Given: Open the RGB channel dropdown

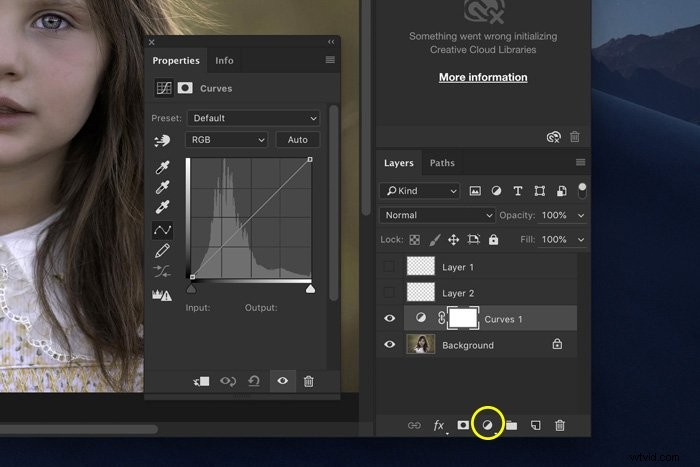Looking at the screenshot, I should point(226,140).
